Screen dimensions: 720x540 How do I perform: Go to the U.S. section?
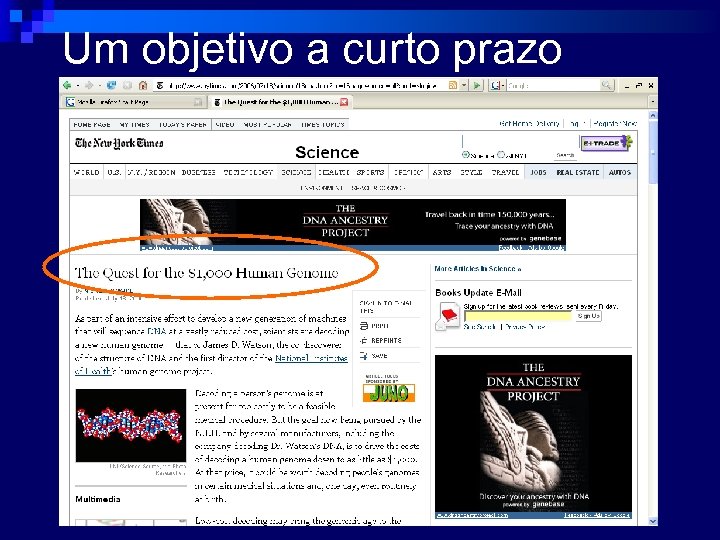coord(114,172)
